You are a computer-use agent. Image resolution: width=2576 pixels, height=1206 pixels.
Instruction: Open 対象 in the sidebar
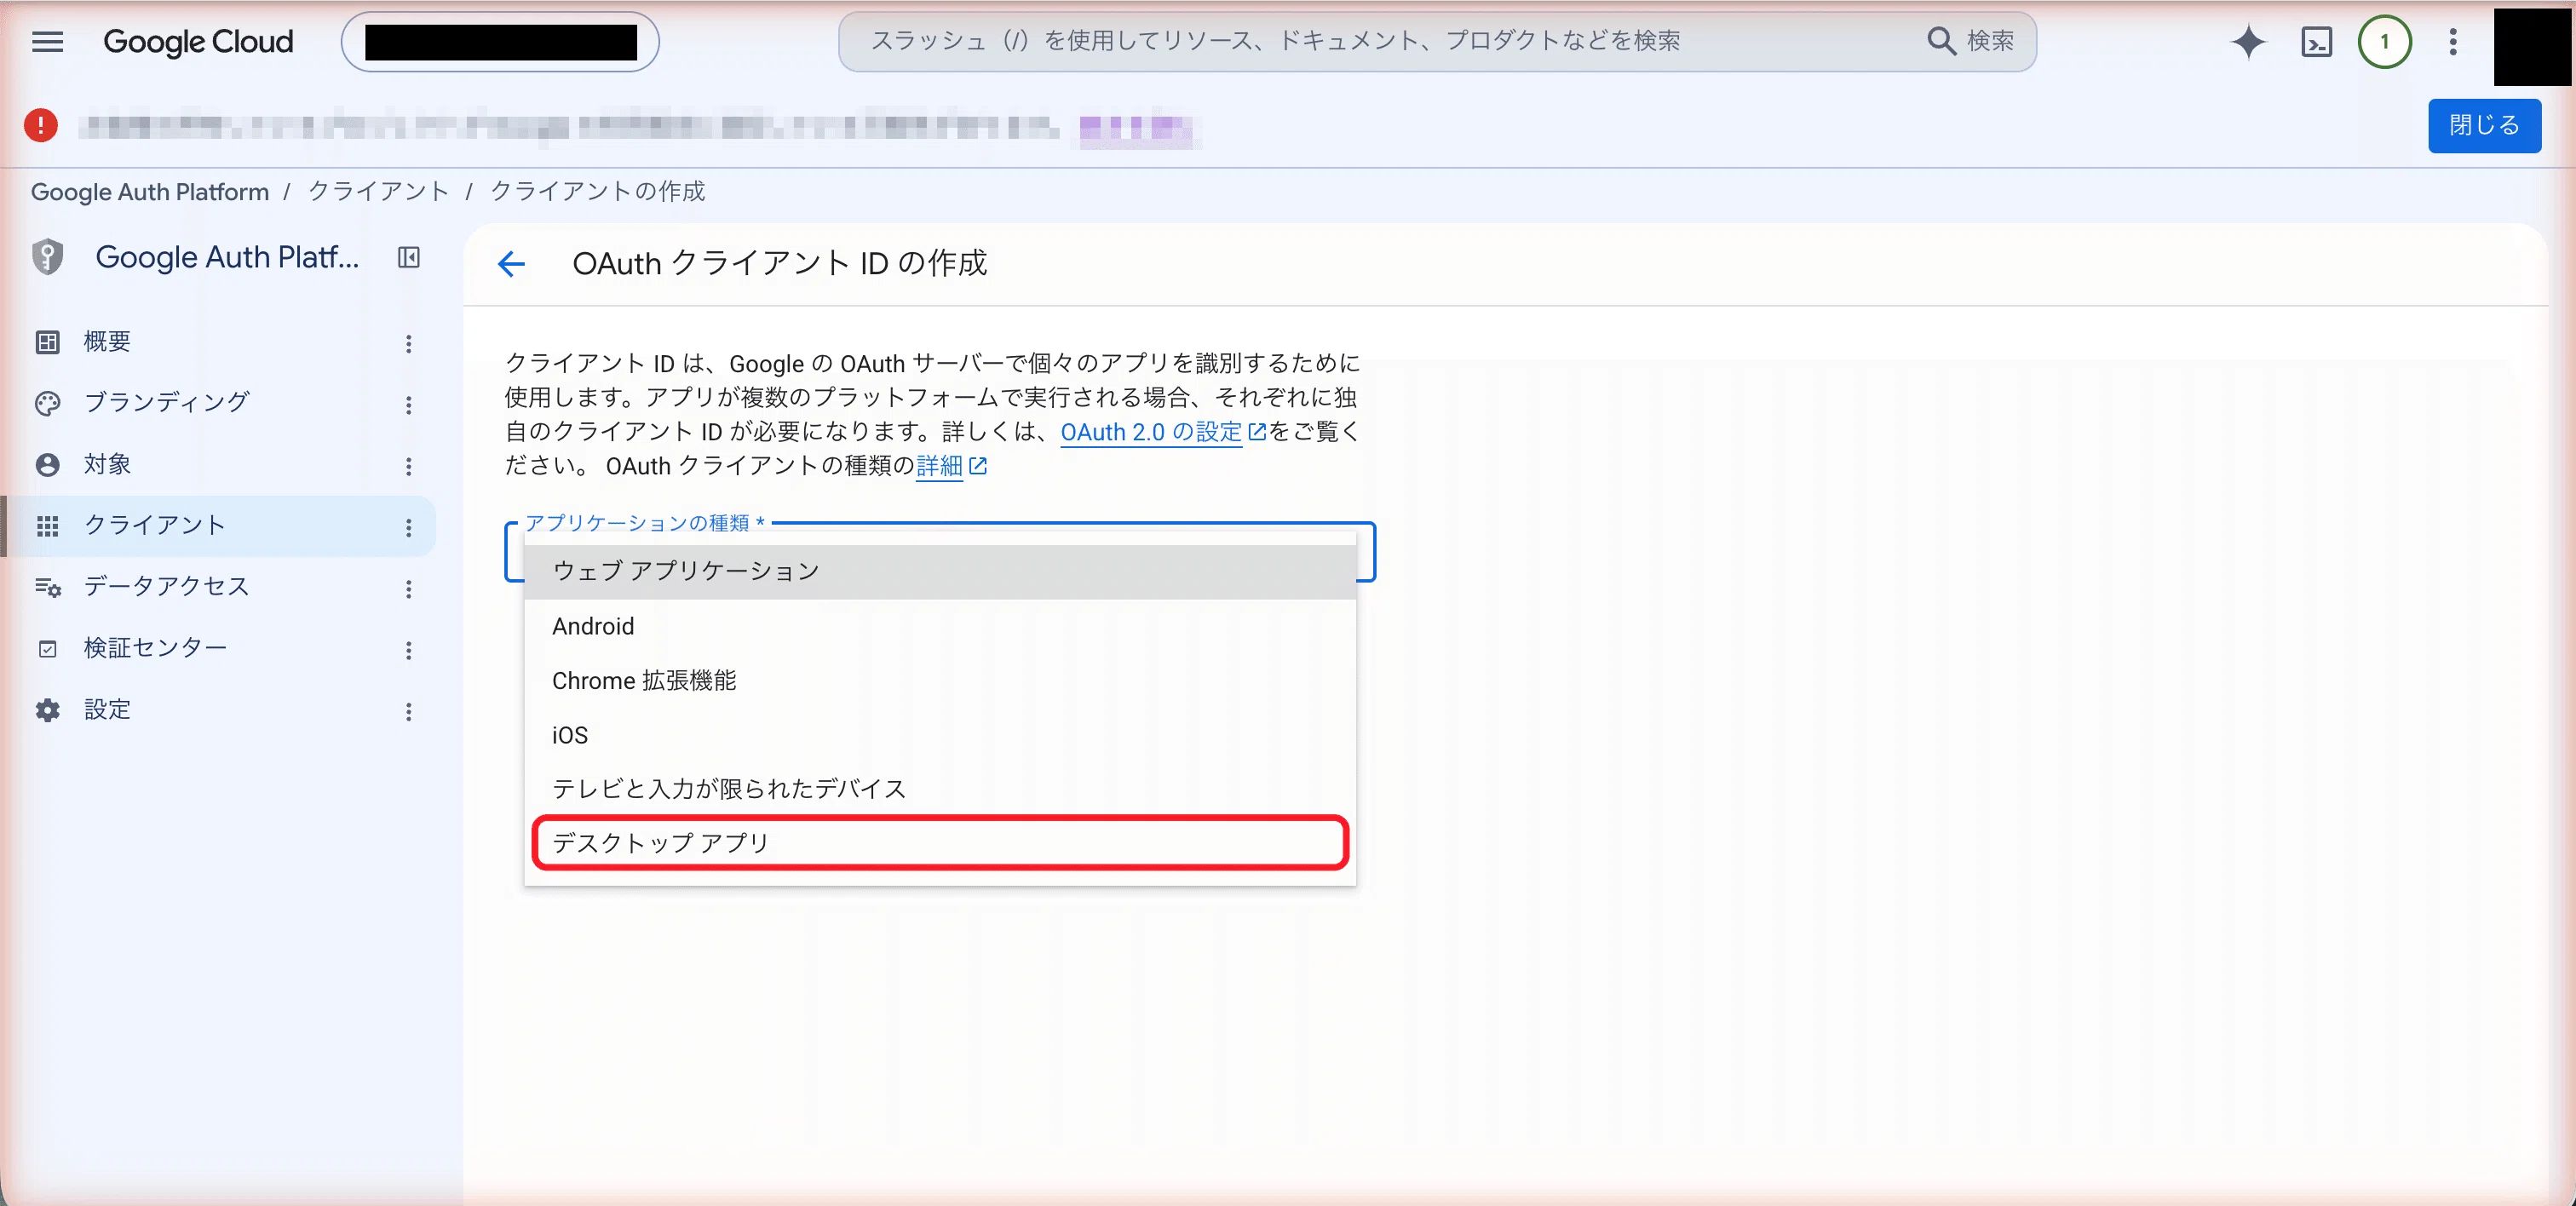tap(219, 464)
